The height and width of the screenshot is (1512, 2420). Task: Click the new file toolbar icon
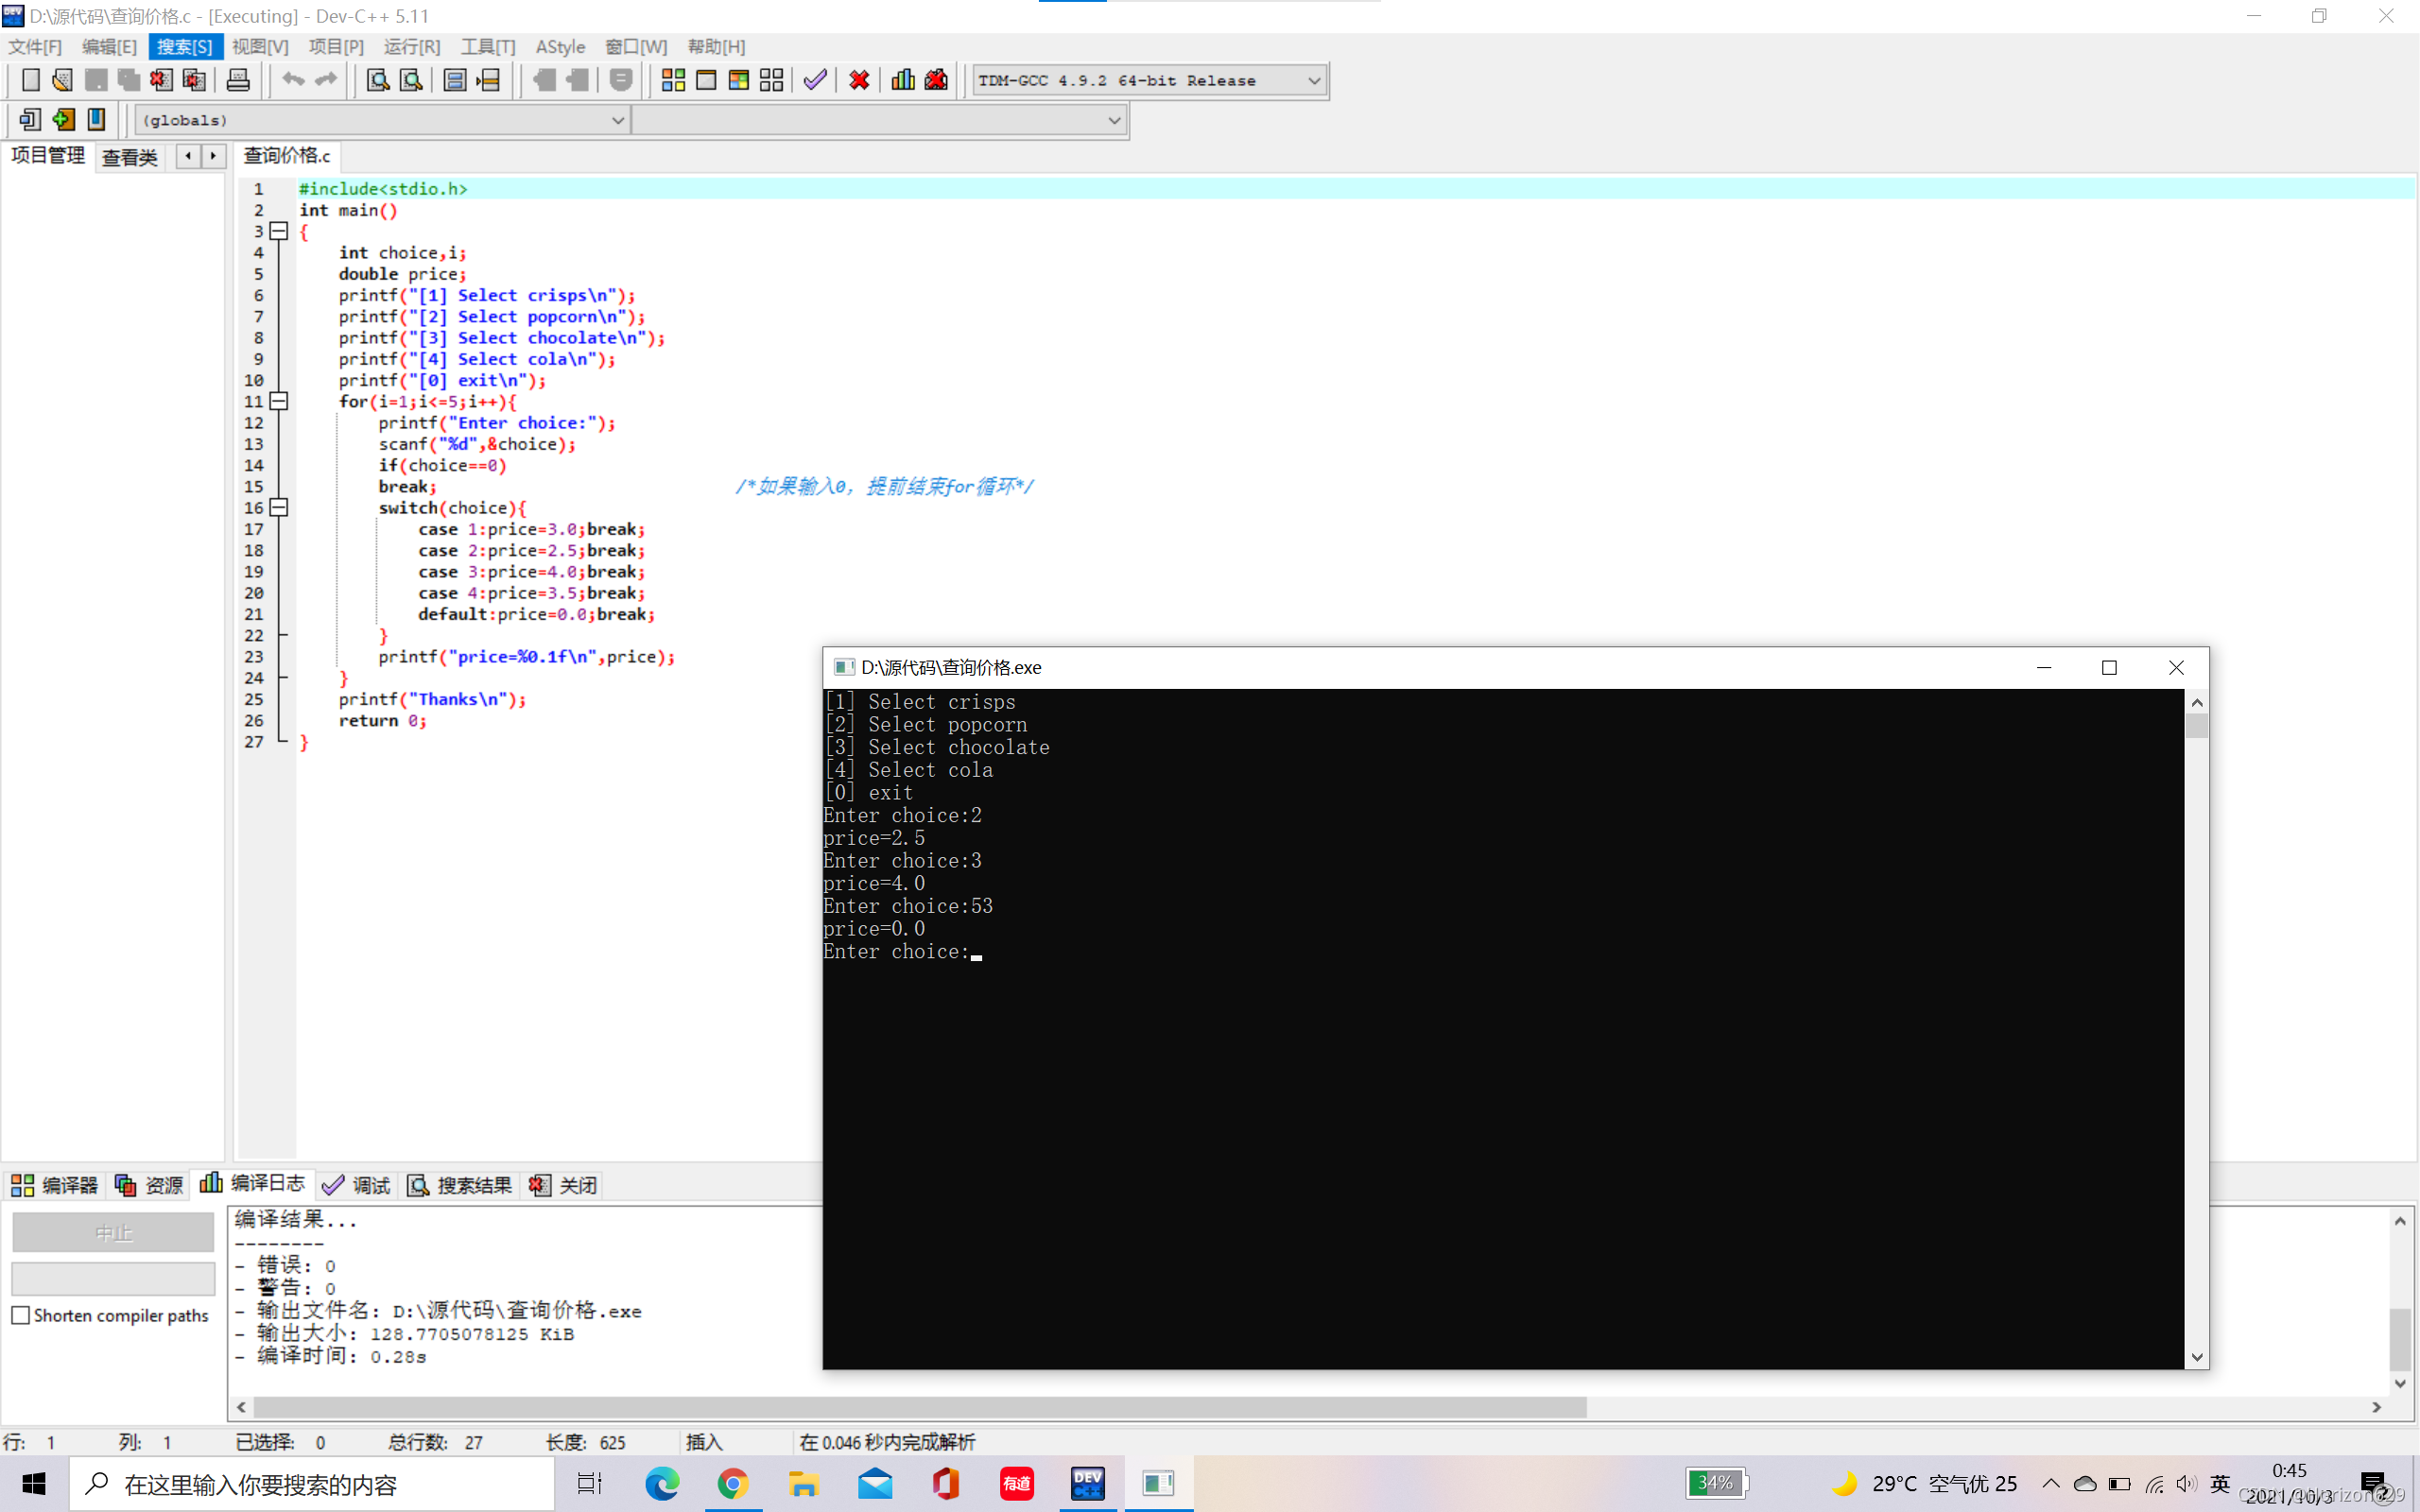point(31,80)
